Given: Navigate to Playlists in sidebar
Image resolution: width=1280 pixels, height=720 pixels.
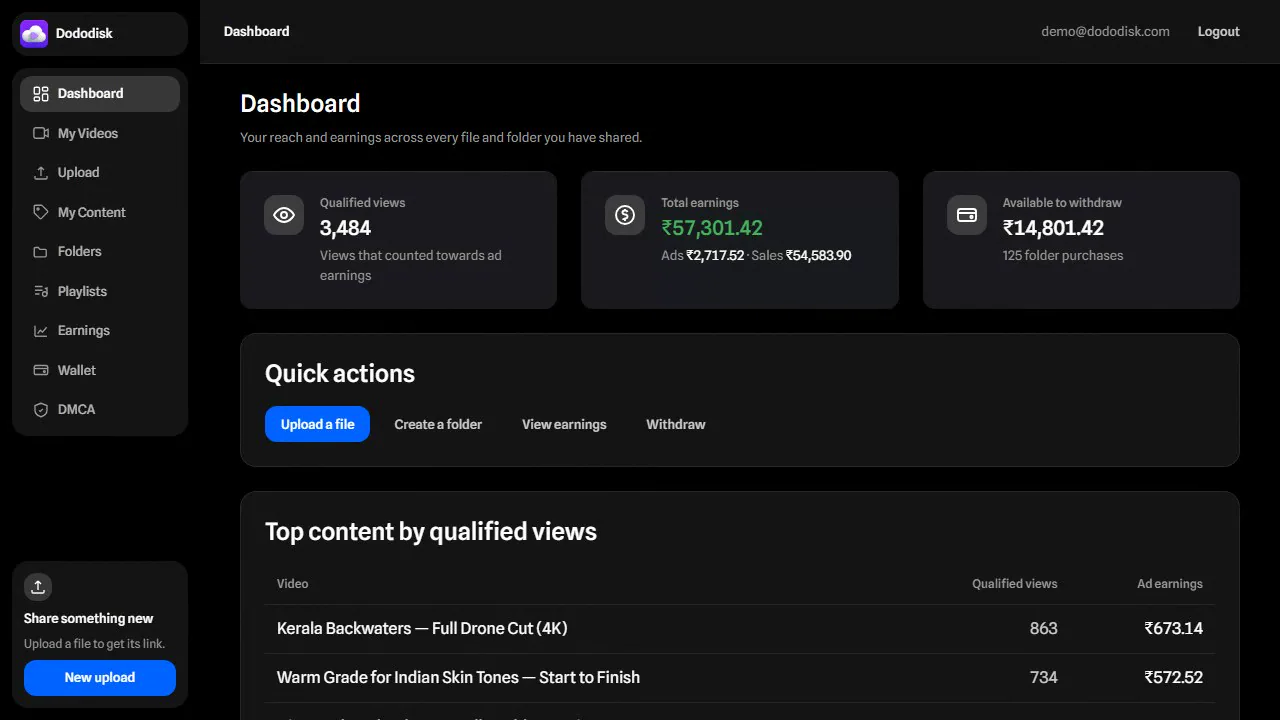Looking at the screenshot, I should coord(100,291).
